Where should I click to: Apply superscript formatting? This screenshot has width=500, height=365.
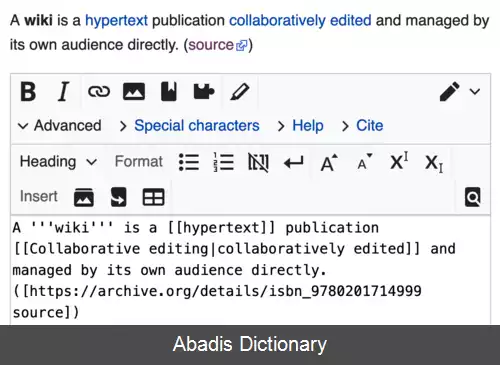(399, 161)
